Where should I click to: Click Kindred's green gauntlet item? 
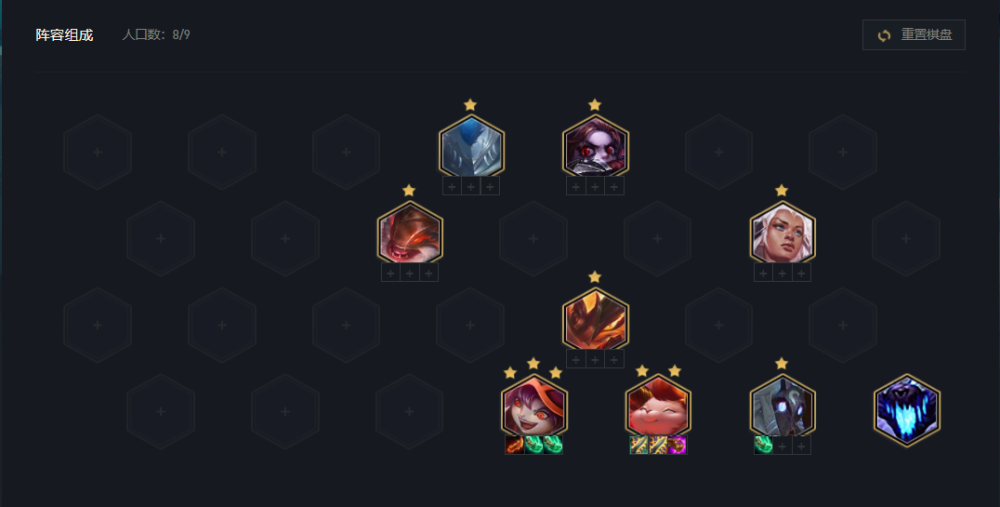[x=763, y=445]
